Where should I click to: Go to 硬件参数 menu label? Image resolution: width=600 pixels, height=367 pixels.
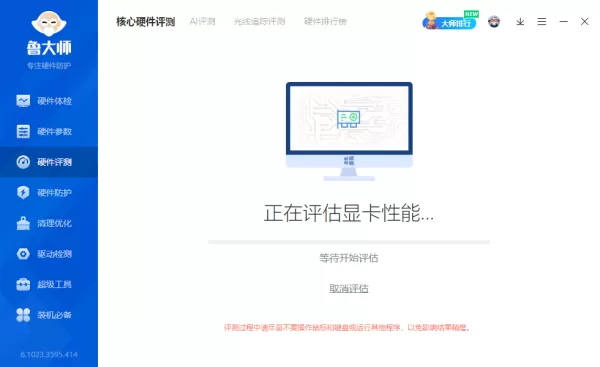pyautogui.click(x=54, y=132)
